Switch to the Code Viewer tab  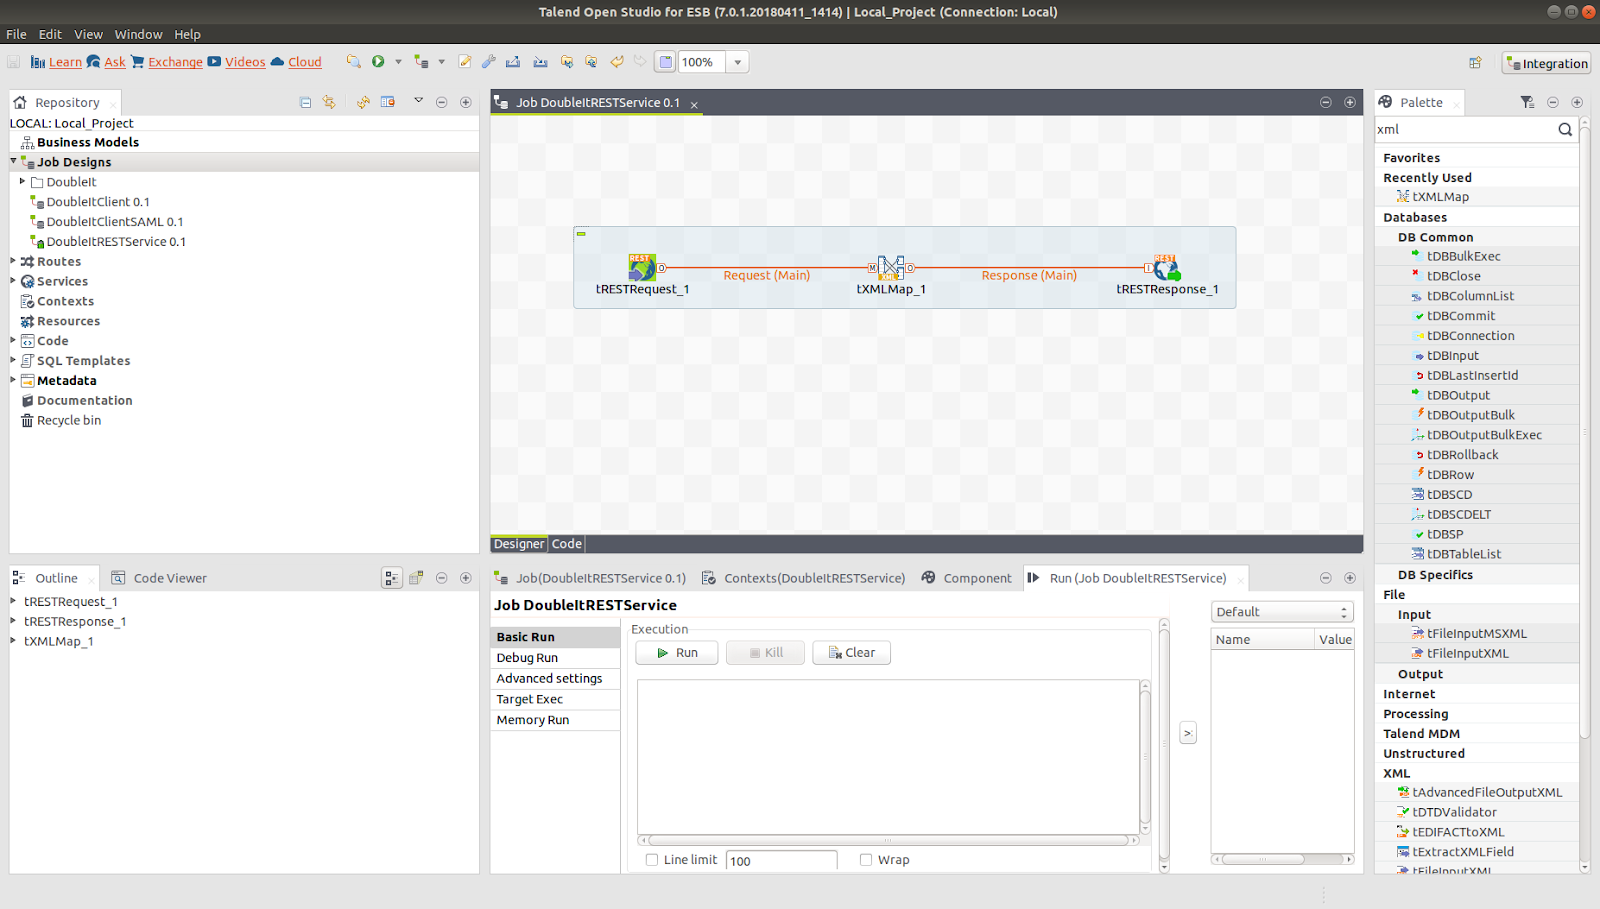tap(159, 578)
